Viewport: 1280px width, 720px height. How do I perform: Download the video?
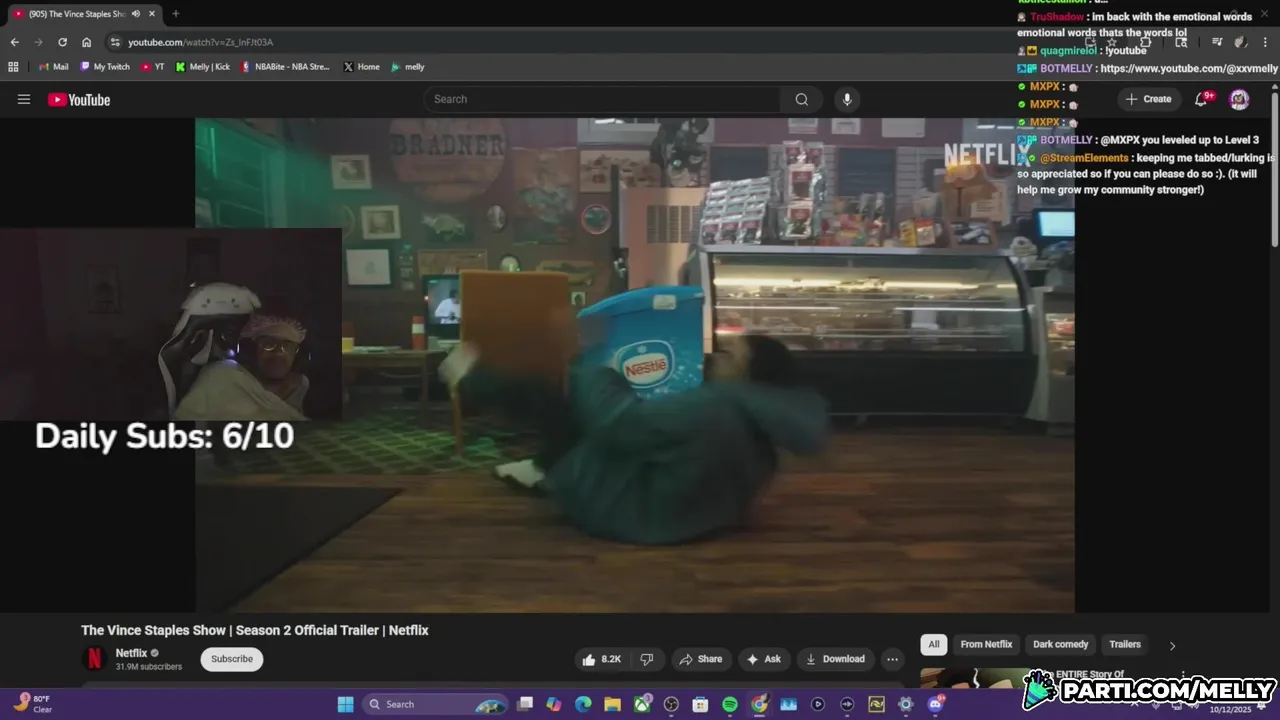(x=836, y=659)
